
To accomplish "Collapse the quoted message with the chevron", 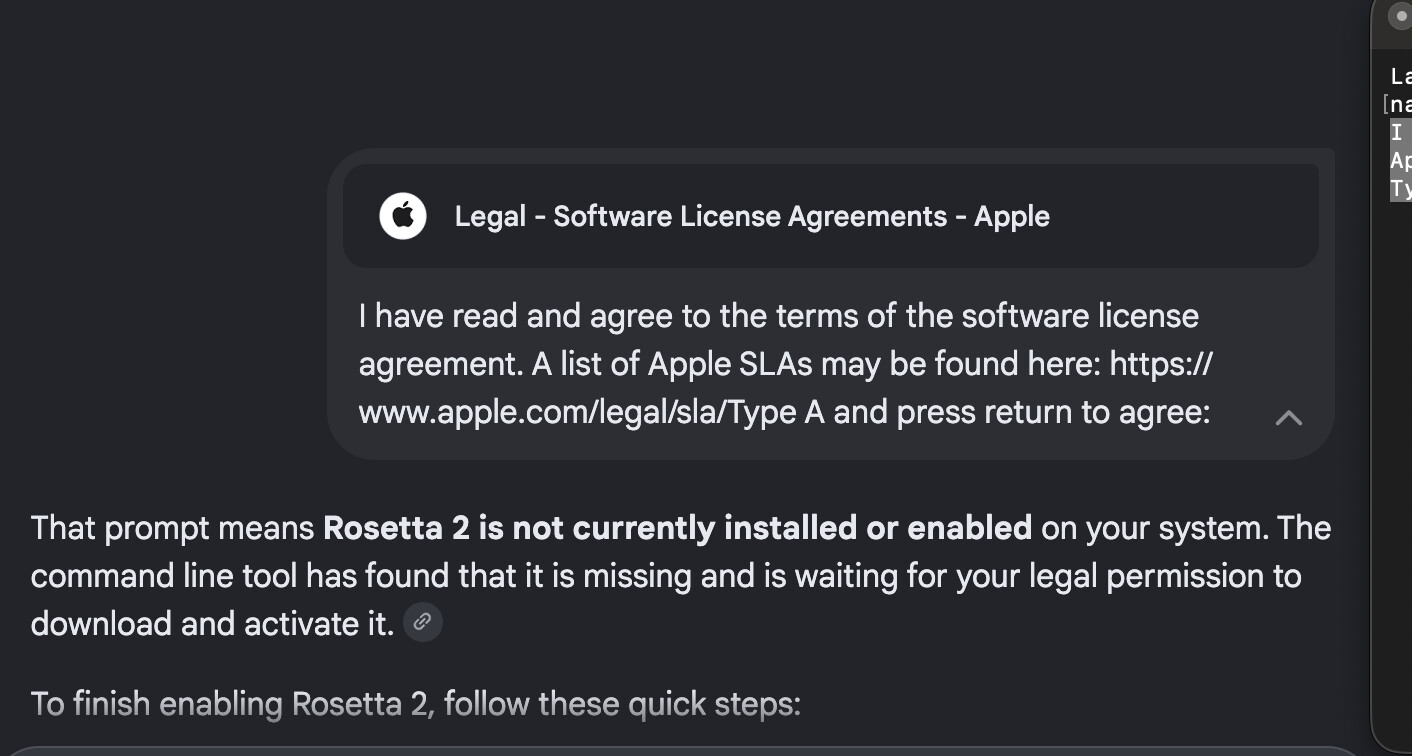I will (x=1289, y=418).
